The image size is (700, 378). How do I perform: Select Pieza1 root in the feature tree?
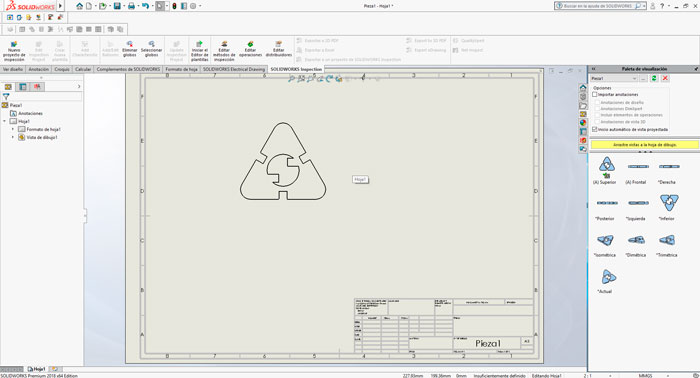(x=16, y=105)
